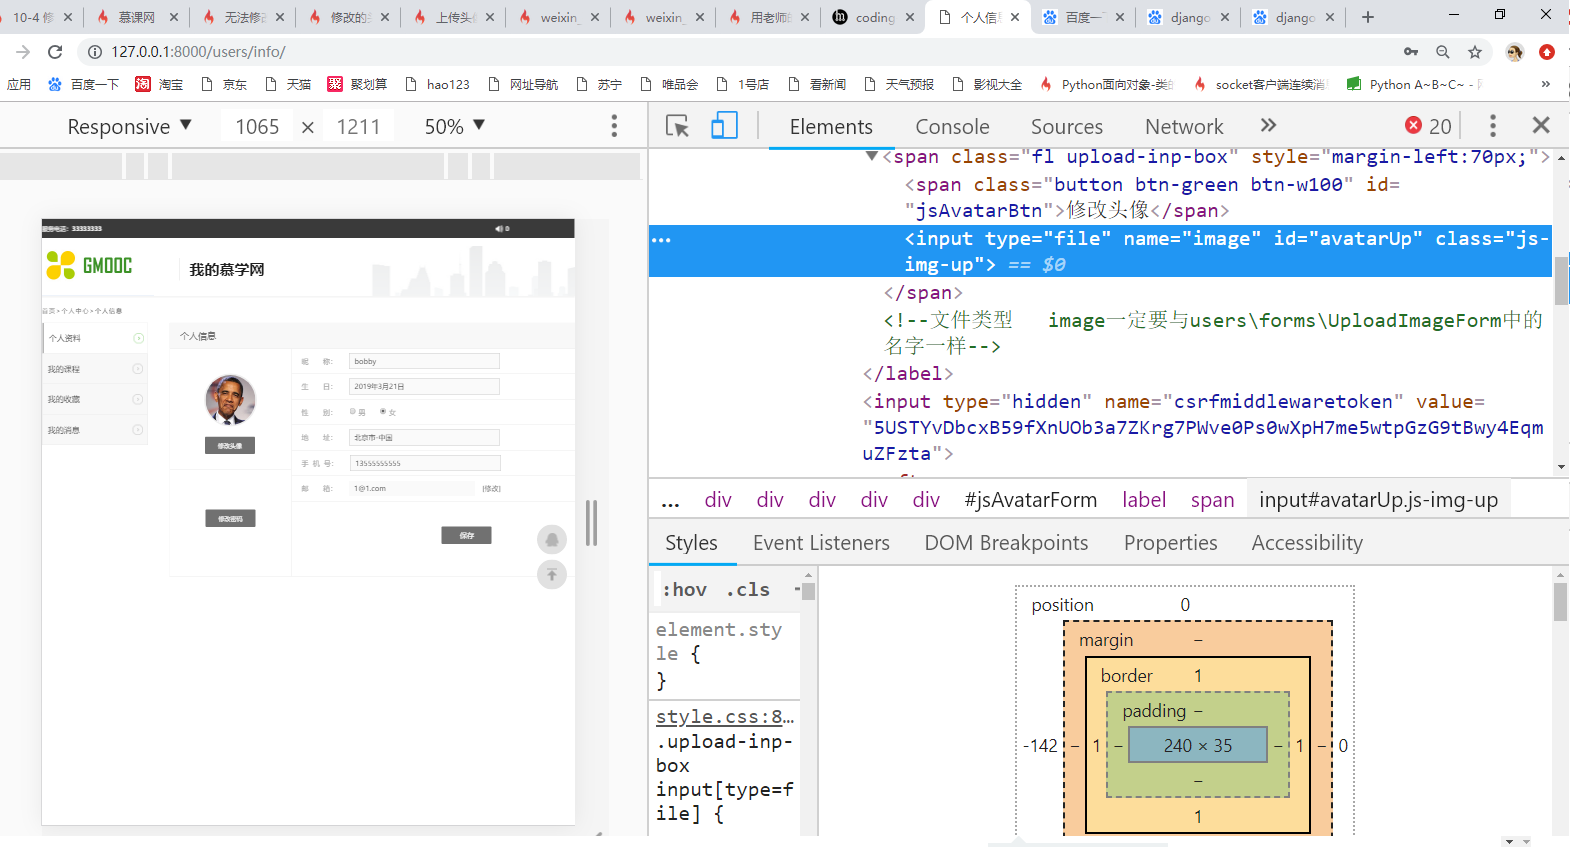This screenshot has height=847, width=1570.
Task: Open the DevTools three-dot customize menu
Action: [1492, 126]
